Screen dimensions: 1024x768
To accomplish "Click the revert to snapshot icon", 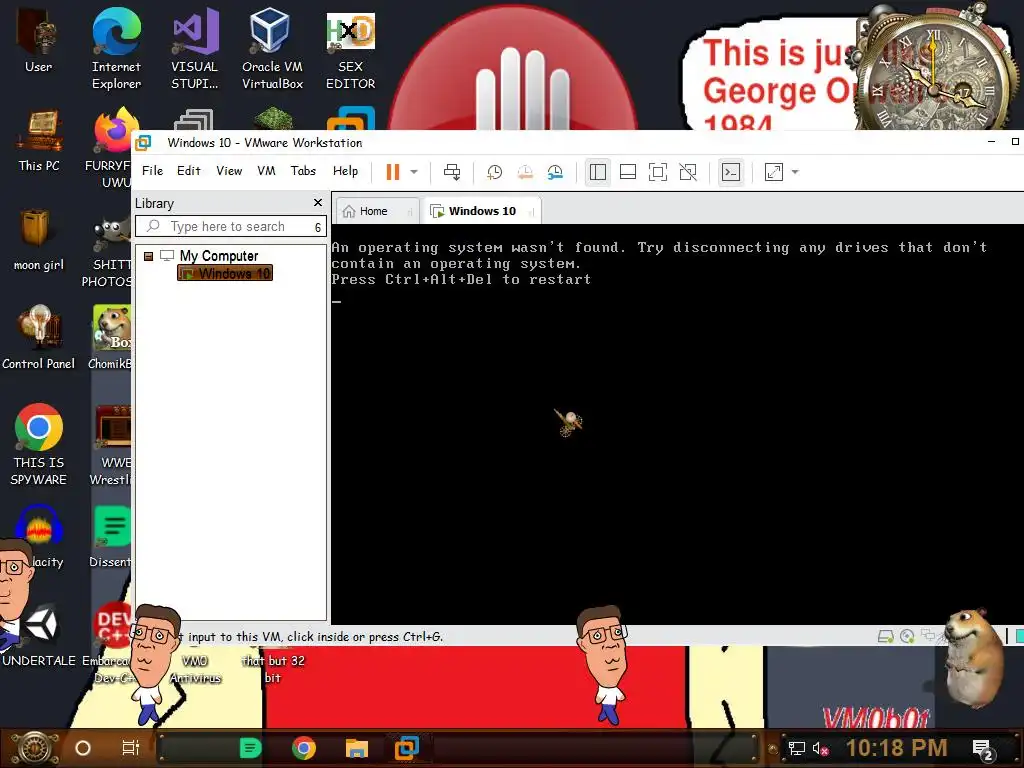I will click(x=524, y=172).
